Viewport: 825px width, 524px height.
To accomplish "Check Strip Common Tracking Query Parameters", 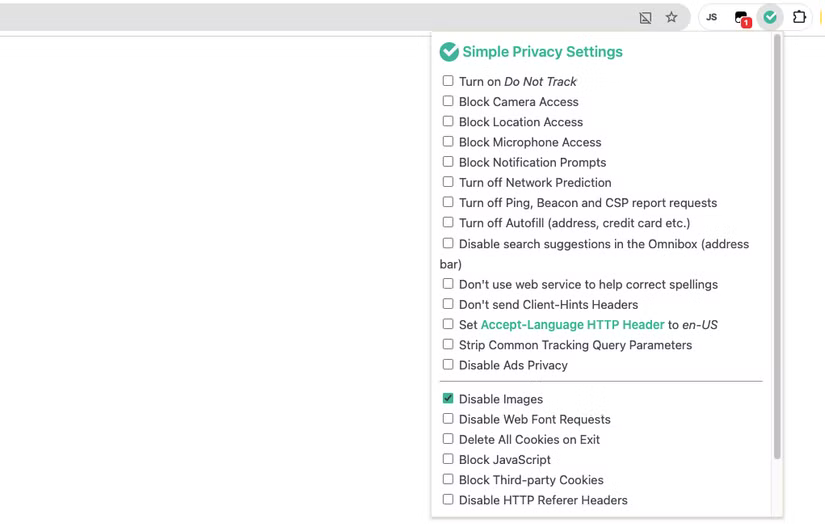I will (448, 344).
